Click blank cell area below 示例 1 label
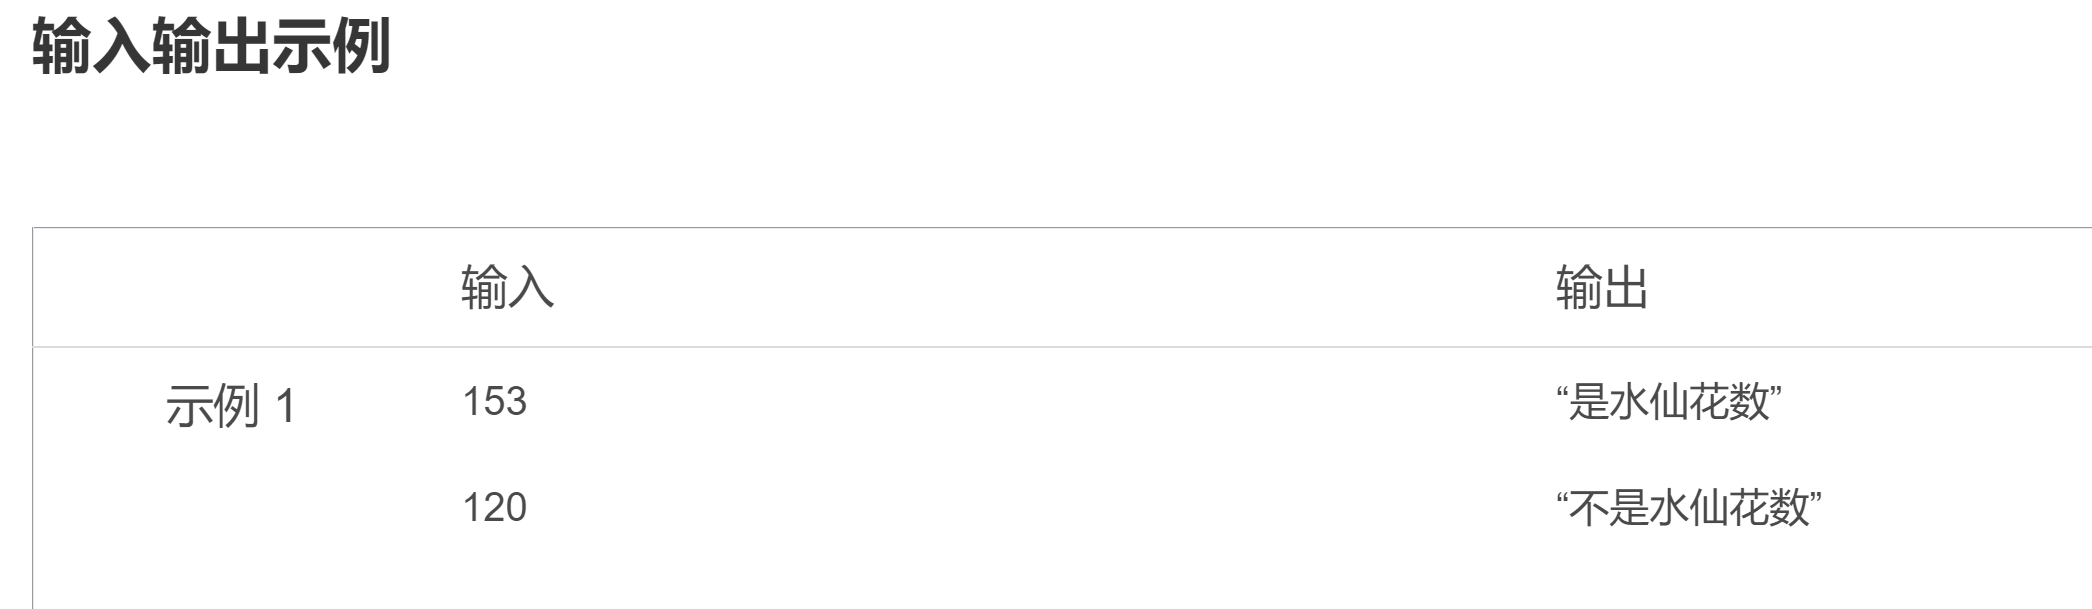The width and height of the screenshot is (2092, 609). 230,520
